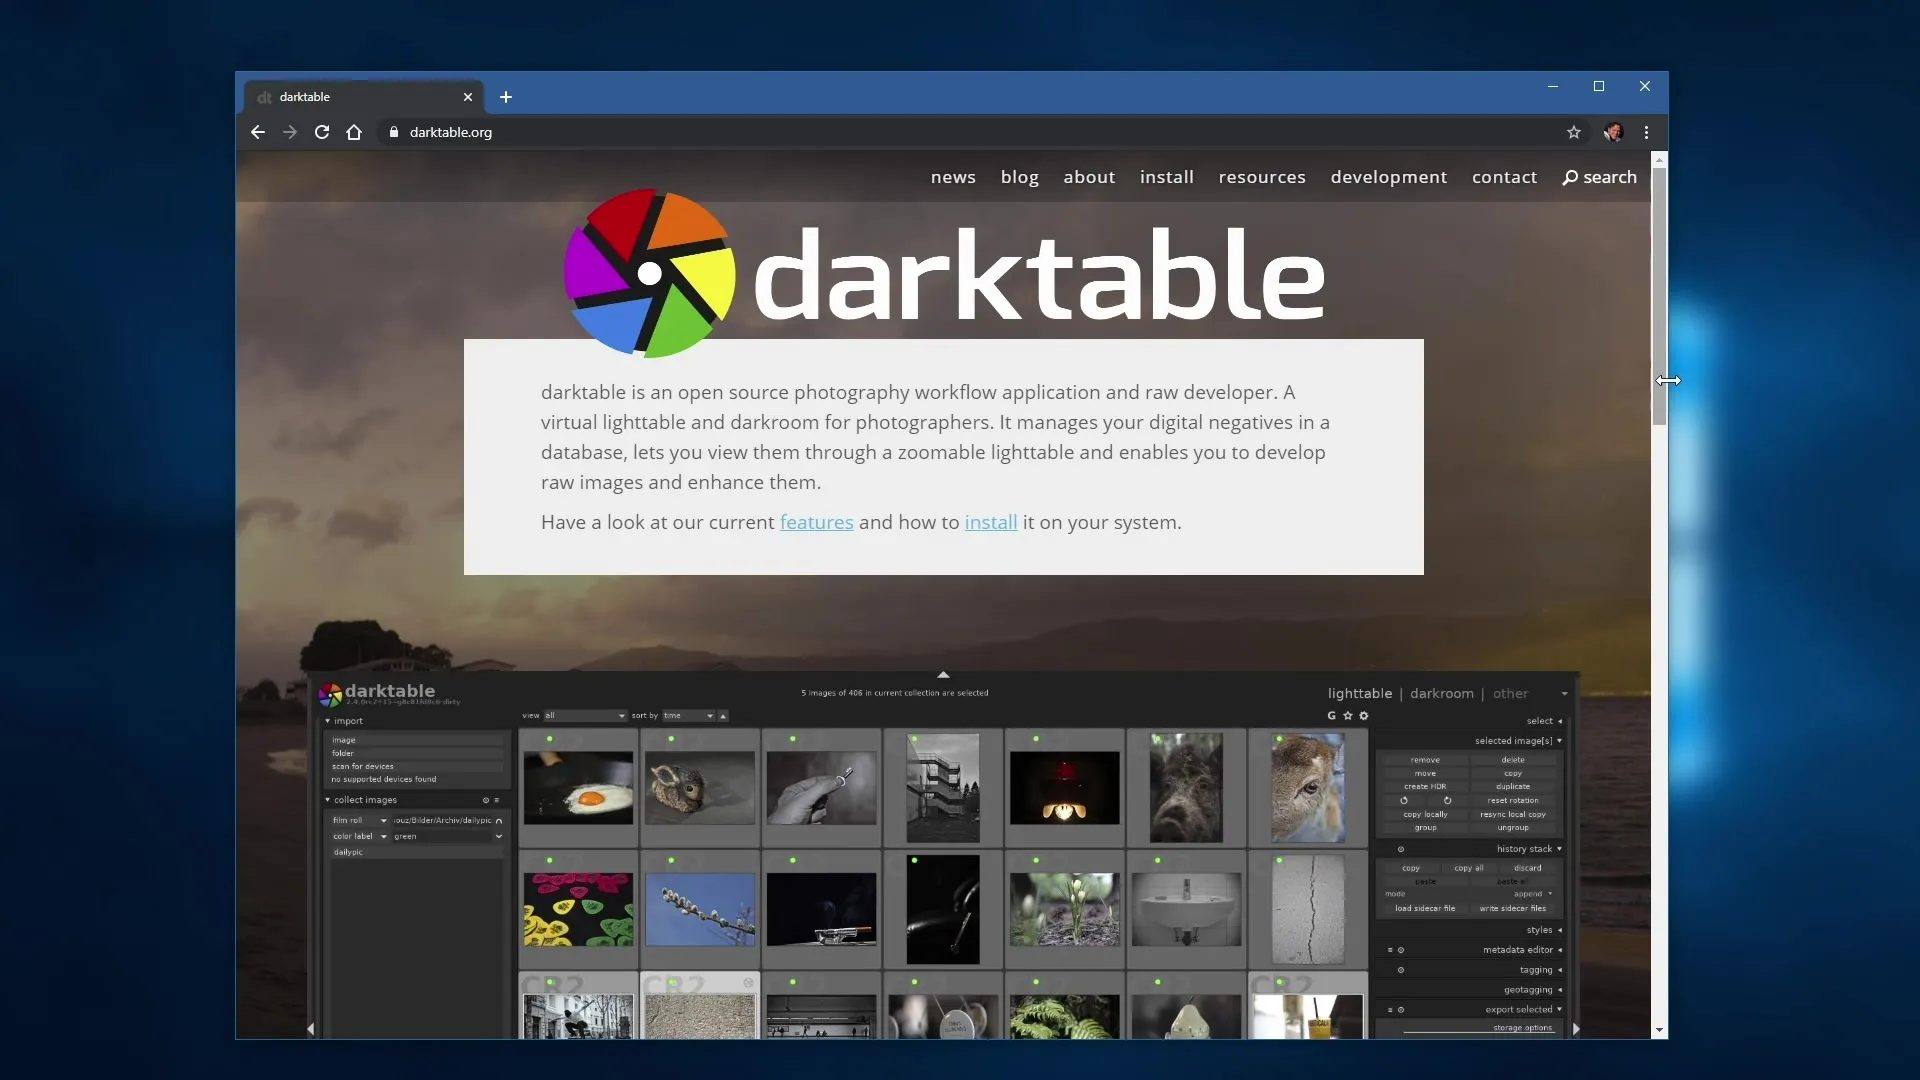Follow the features link in the intro

pos(816,522)
